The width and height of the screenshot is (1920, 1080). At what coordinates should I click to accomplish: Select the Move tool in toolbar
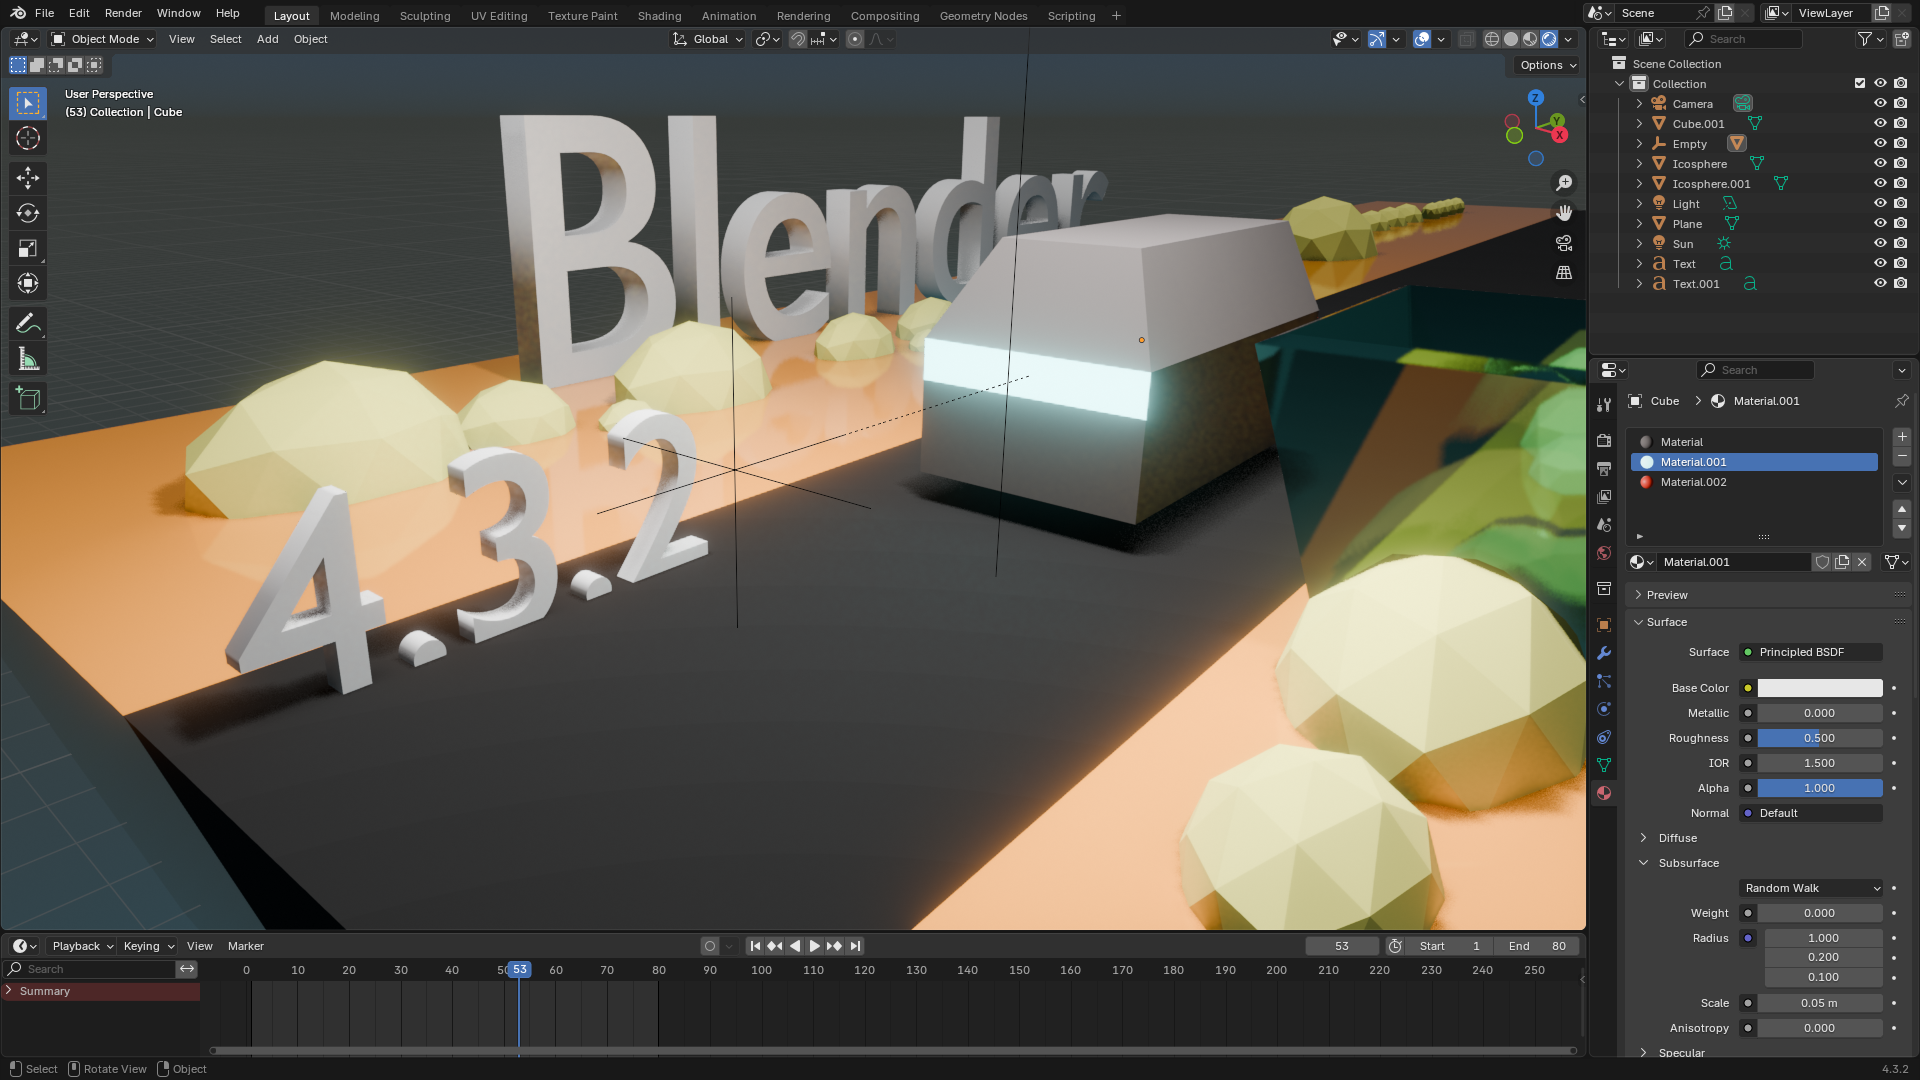[28, 178]
